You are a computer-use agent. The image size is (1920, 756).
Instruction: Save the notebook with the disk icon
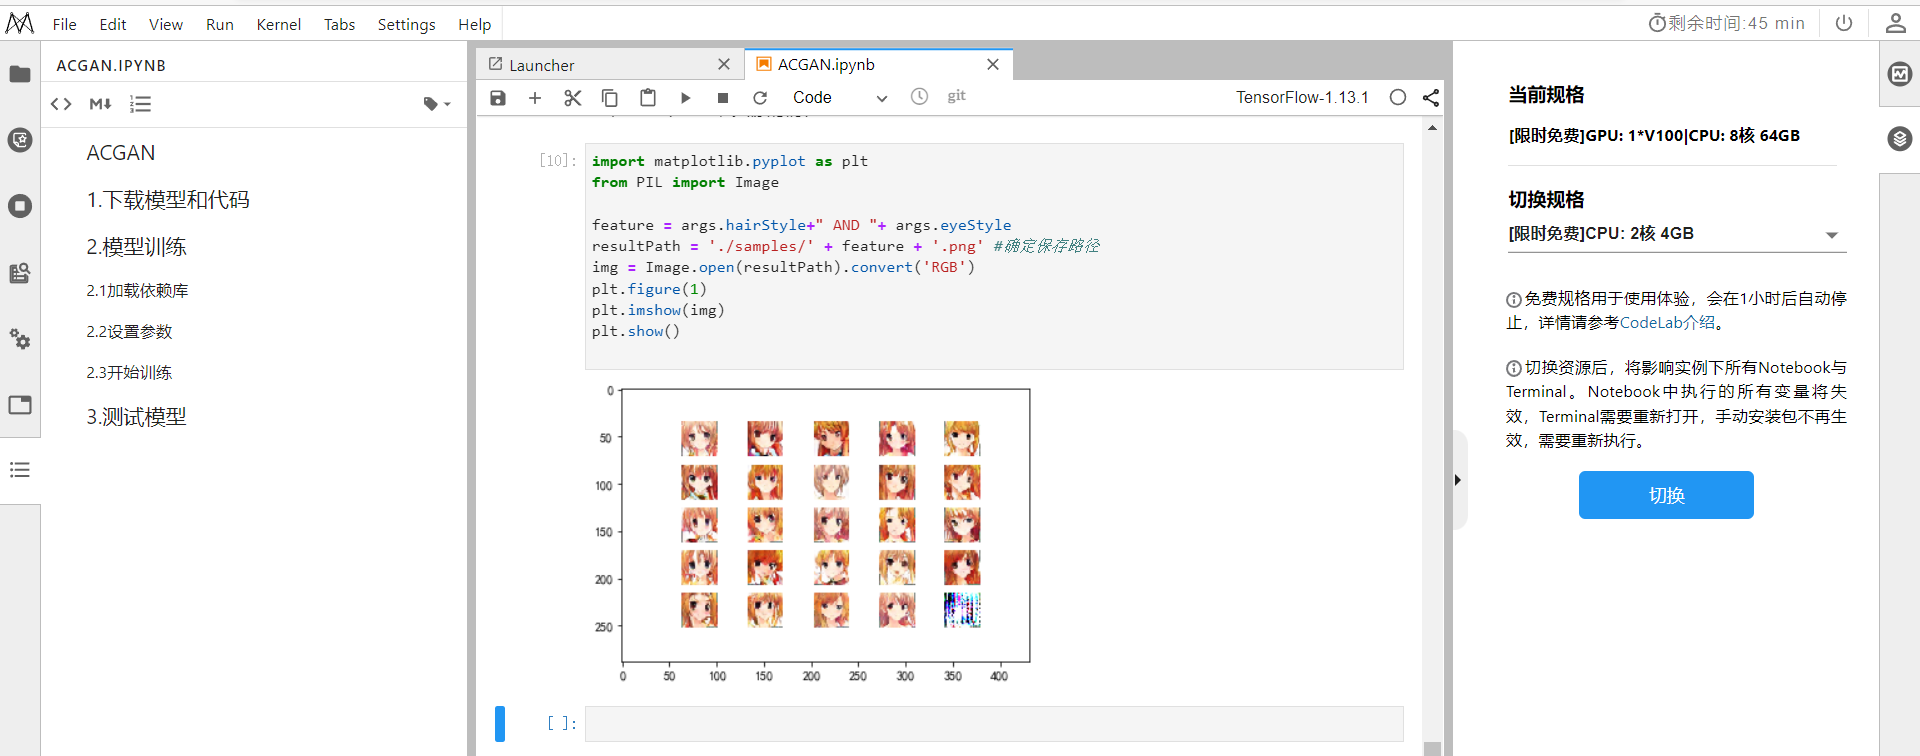click(x=498, y=97)
